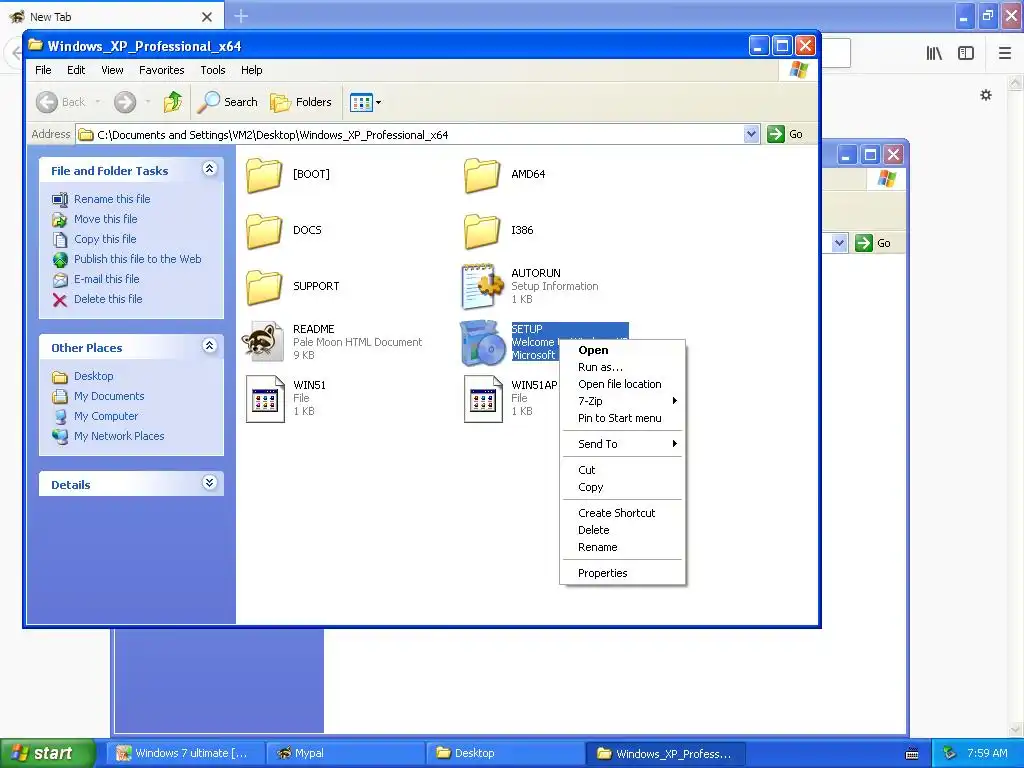Click the Back navigation button
This screenshot has height=768, width=1024.
[x=60, y=102]
